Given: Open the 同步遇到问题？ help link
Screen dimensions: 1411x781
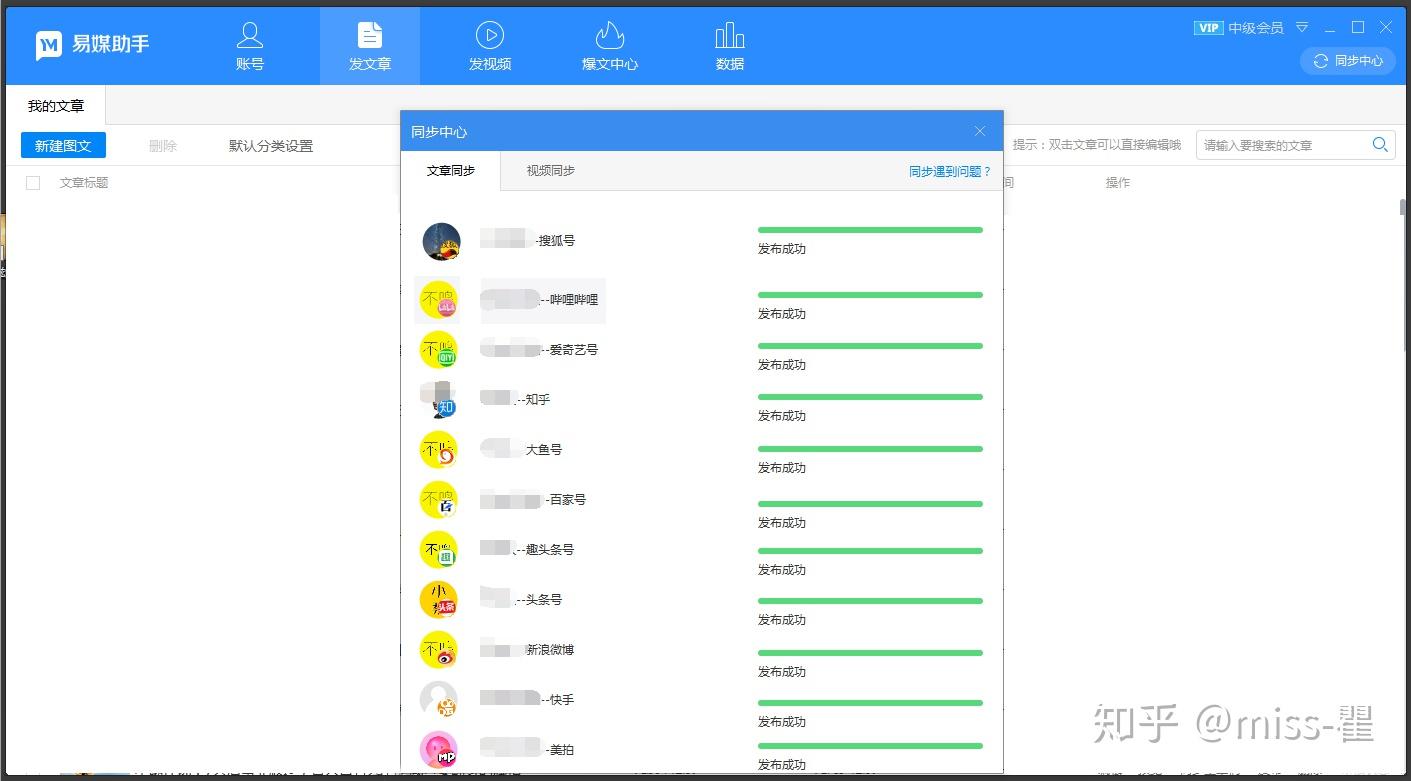Looking at the screenshot, I should tap(950, 172).
